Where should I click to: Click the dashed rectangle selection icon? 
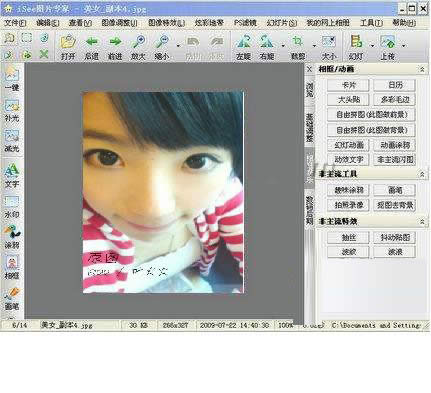(27, 38)
